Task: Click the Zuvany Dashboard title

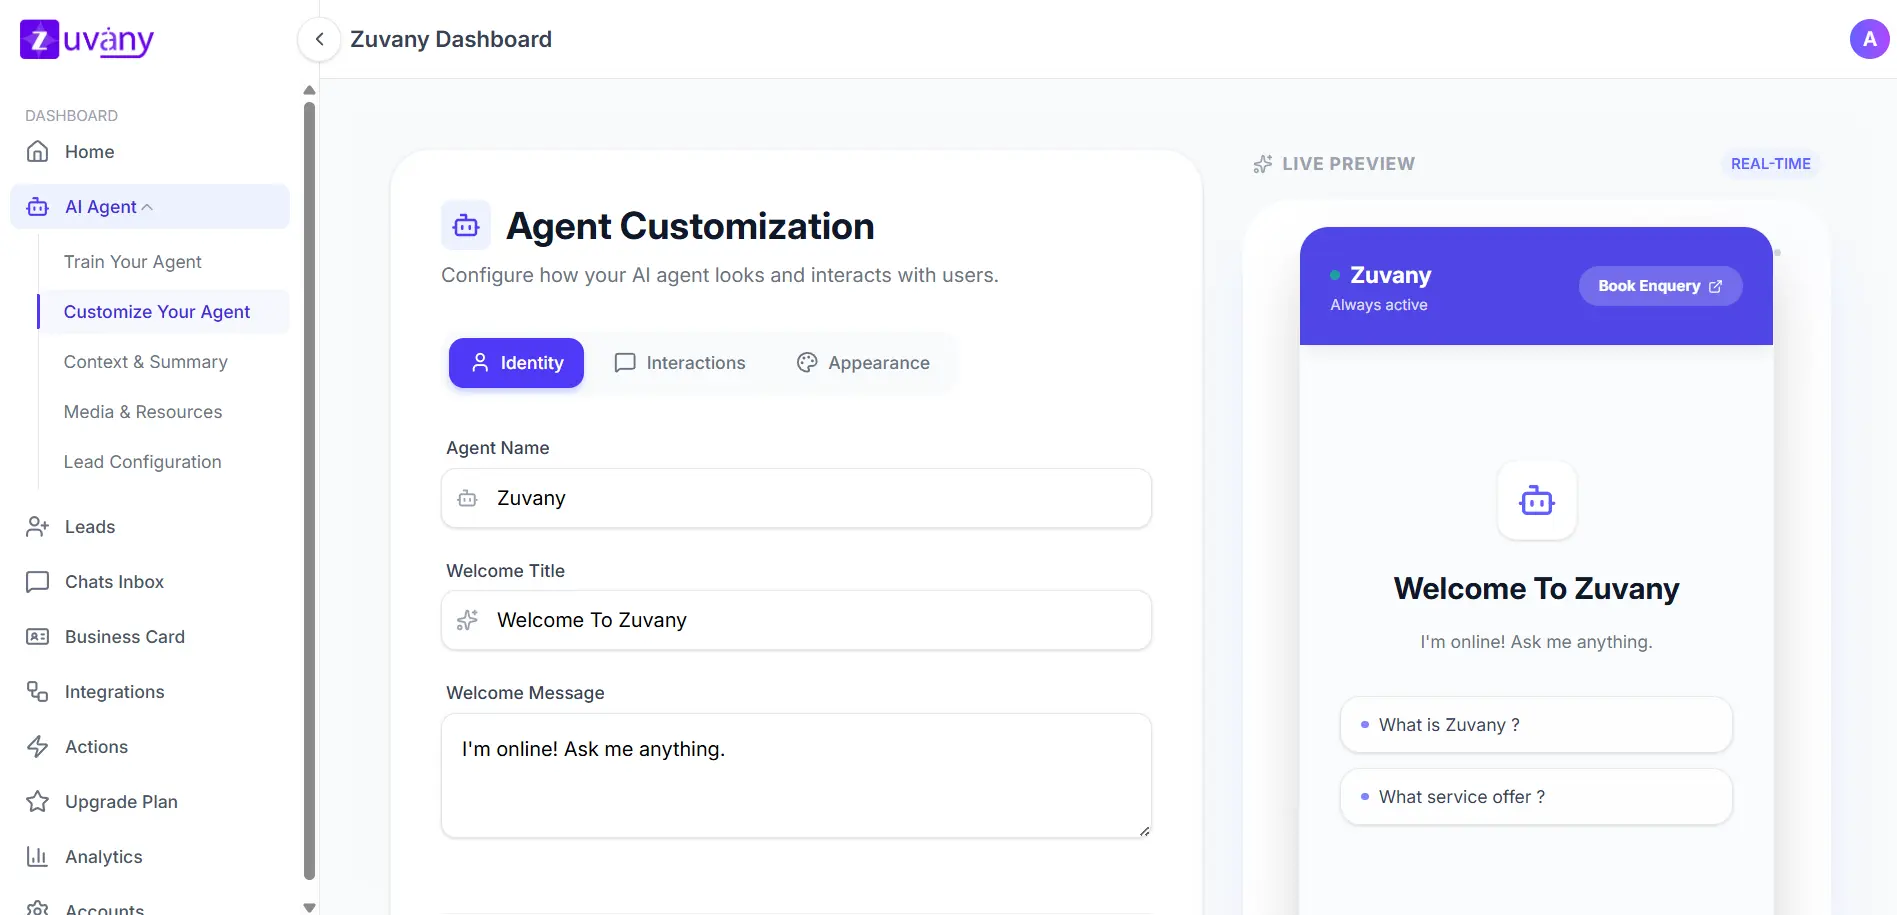Action: [451, 39]
